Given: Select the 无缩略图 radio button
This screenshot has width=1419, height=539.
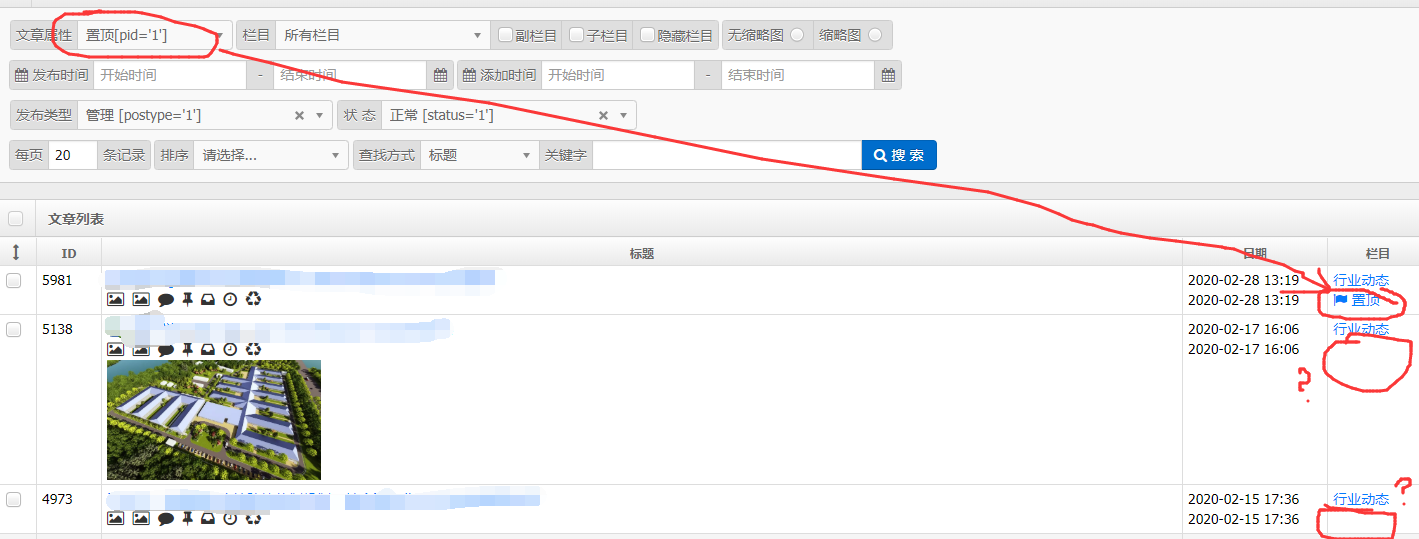Looking at the screenshot, I should 797,35.
